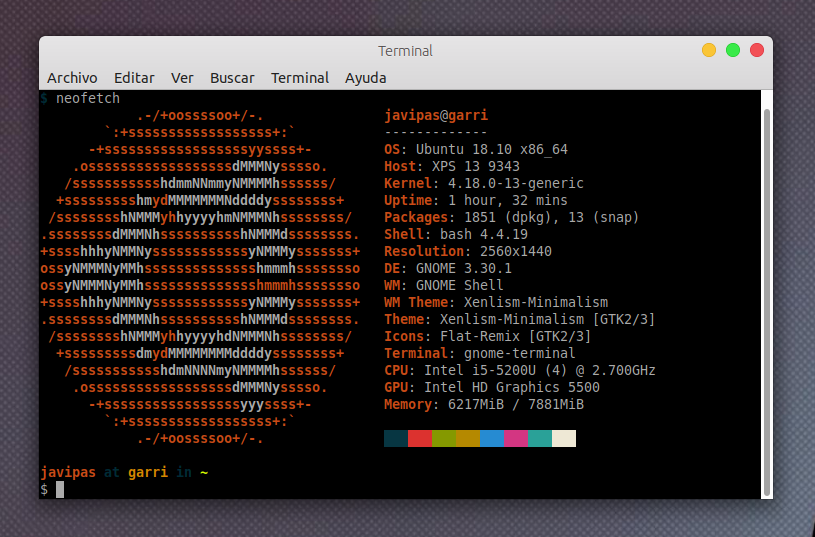Click the cream white color block
Viewport: 815px width, 537px height.
(x=564, y=438)
